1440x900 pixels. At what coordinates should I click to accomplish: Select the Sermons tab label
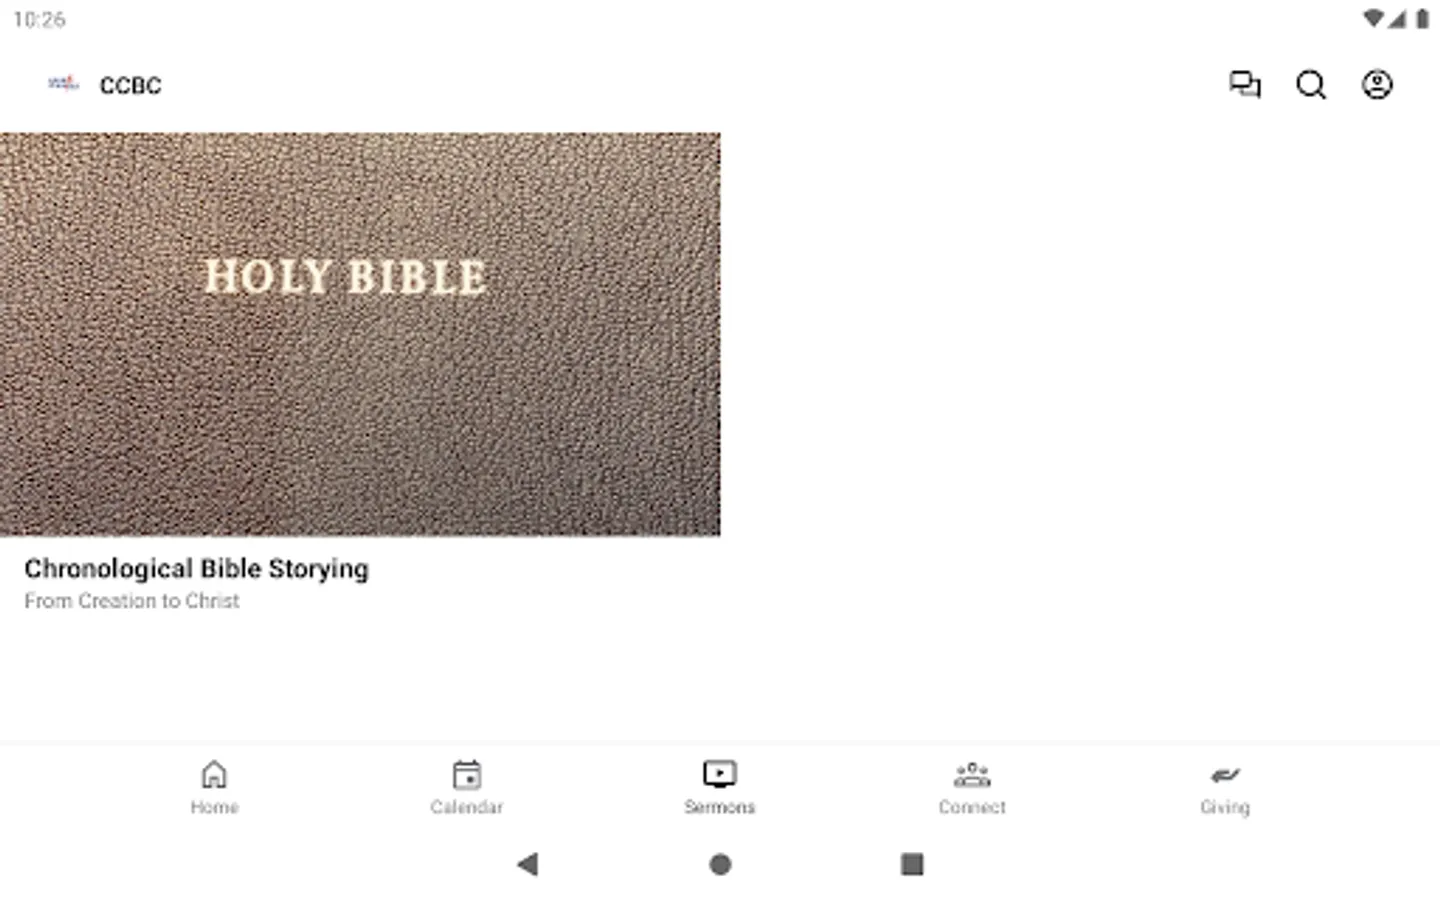point(720,807)
